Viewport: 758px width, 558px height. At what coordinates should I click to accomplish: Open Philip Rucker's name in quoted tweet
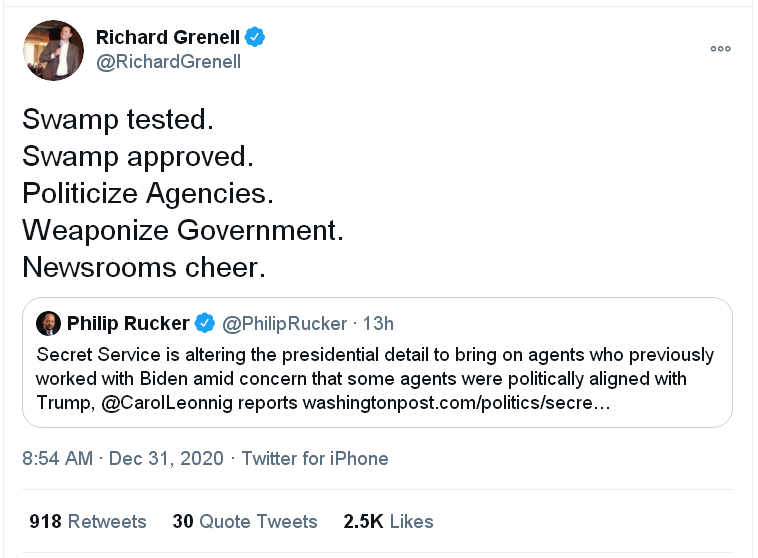128,323
